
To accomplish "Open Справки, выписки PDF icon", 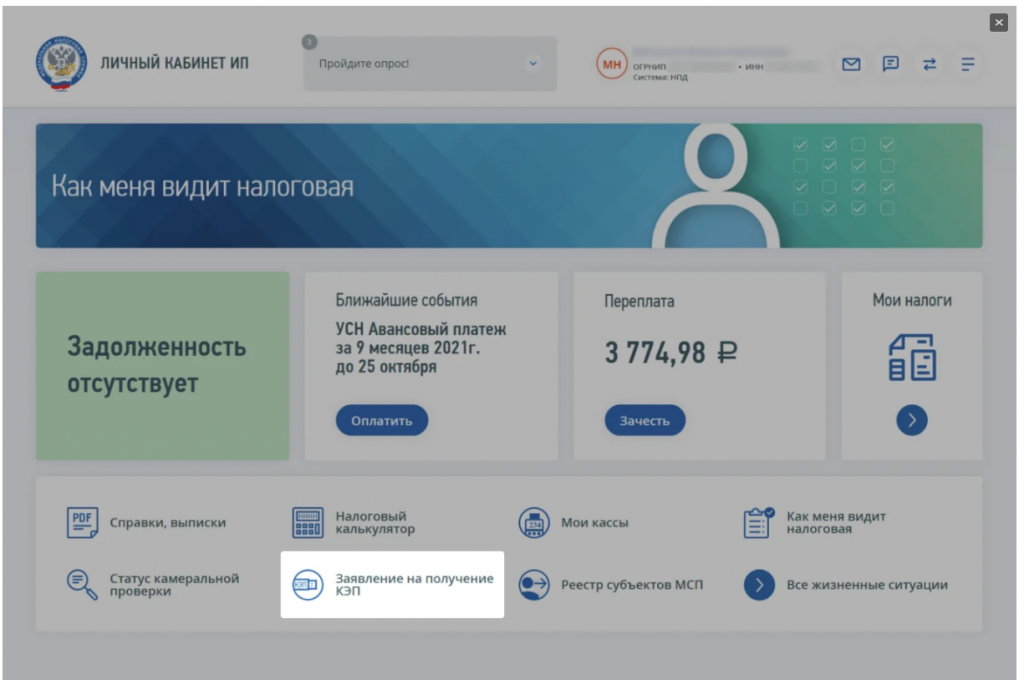I will tap(82, 522).
